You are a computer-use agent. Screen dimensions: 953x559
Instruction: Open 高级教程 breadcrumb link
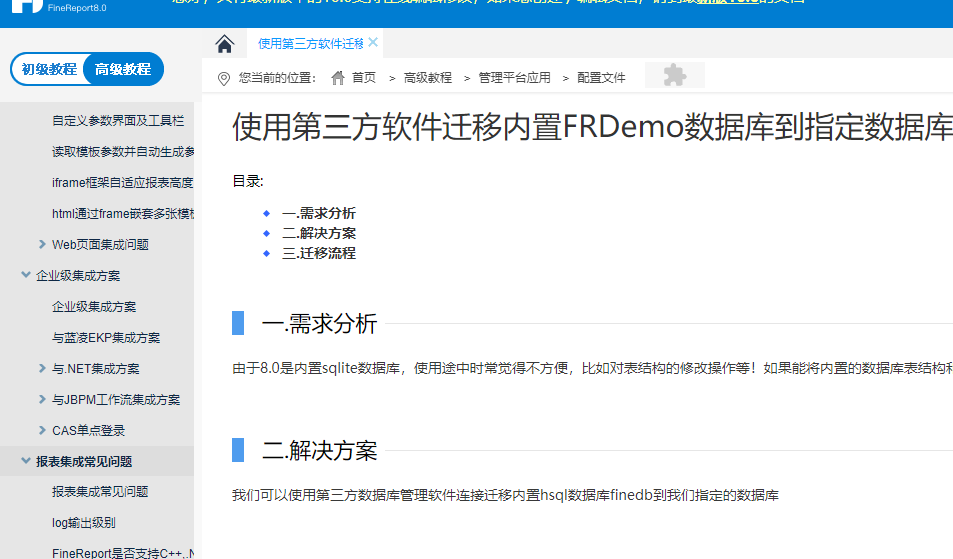click(x=428, y=78)
